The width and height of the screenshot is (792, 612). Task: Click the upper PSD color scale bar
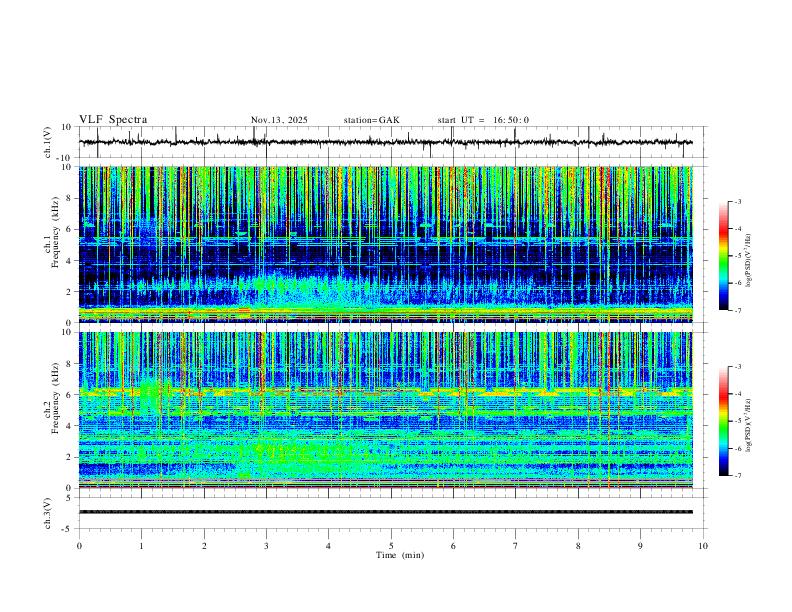[x=723, y=256]
